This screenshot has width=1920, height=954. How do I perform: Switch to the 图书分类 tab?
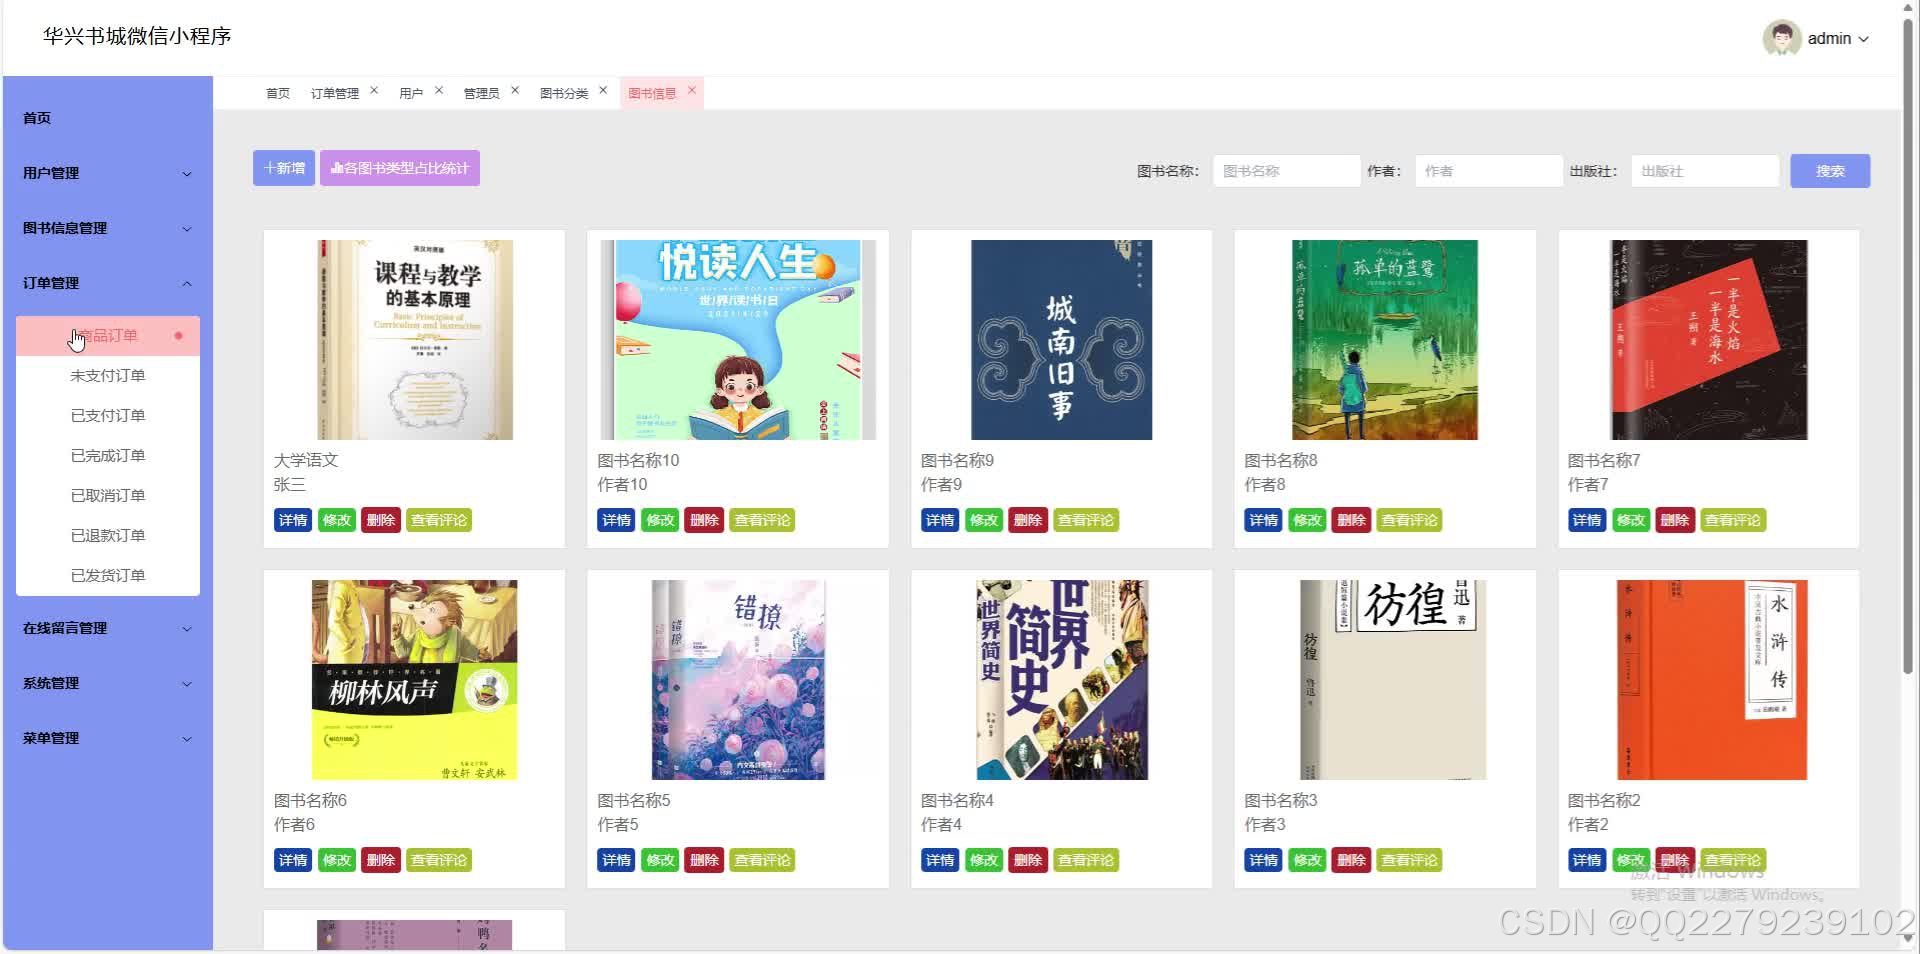pyautogui.click(x=564, y=93)
